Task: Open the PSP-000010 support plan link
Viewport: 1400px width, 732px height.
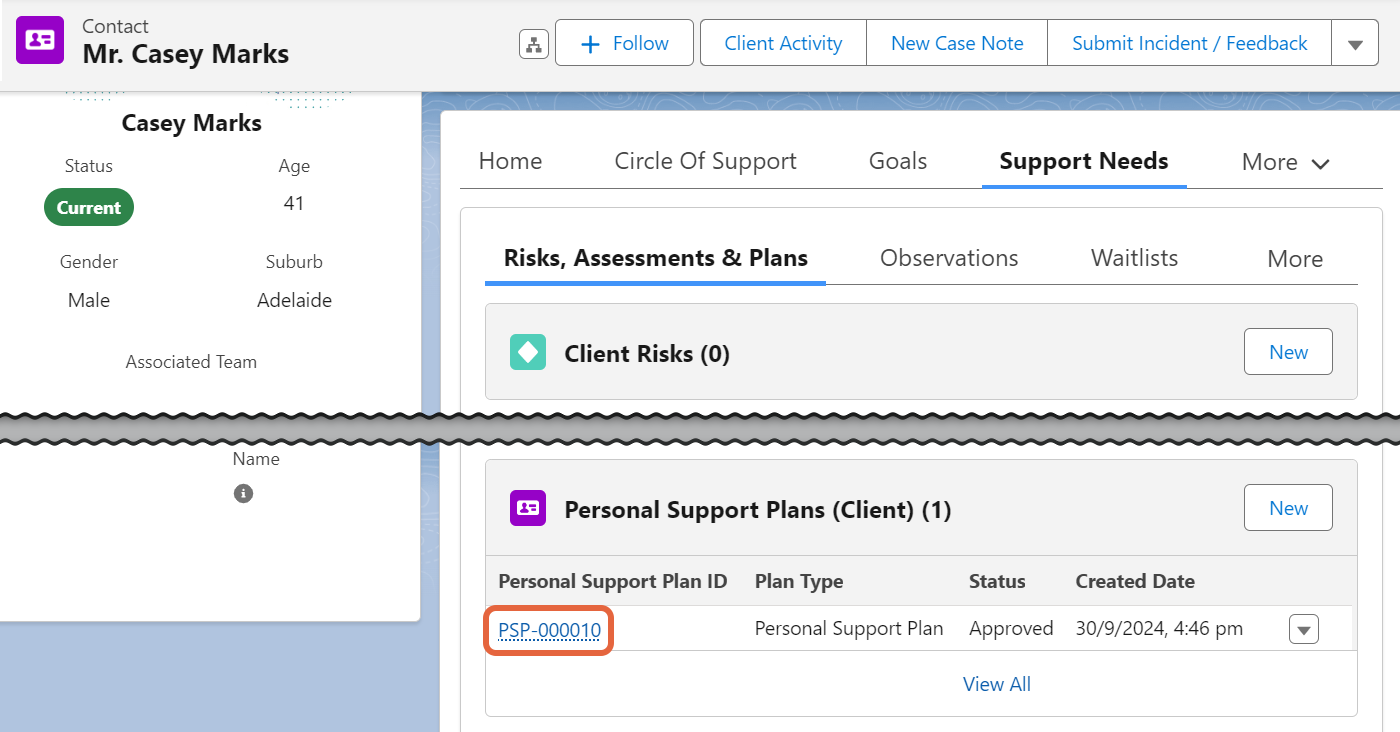Action: click(x=548, y=630)
